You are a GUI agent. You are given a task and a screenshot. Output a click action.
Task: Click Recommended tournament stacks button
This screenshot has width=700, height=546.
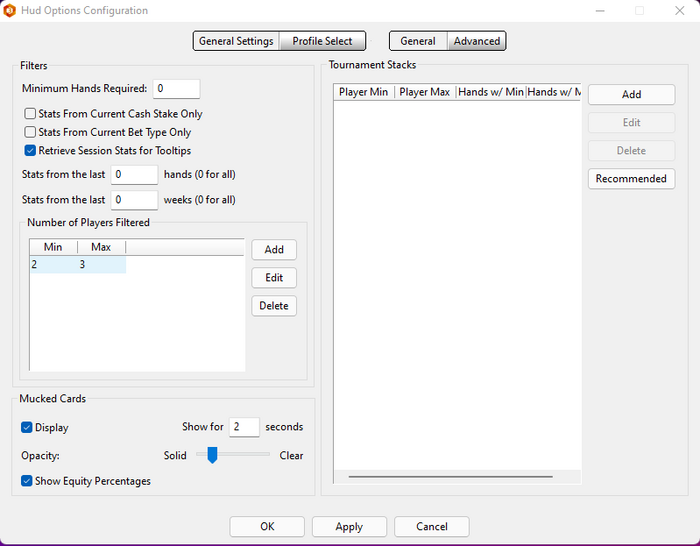[x=631, y=179]
